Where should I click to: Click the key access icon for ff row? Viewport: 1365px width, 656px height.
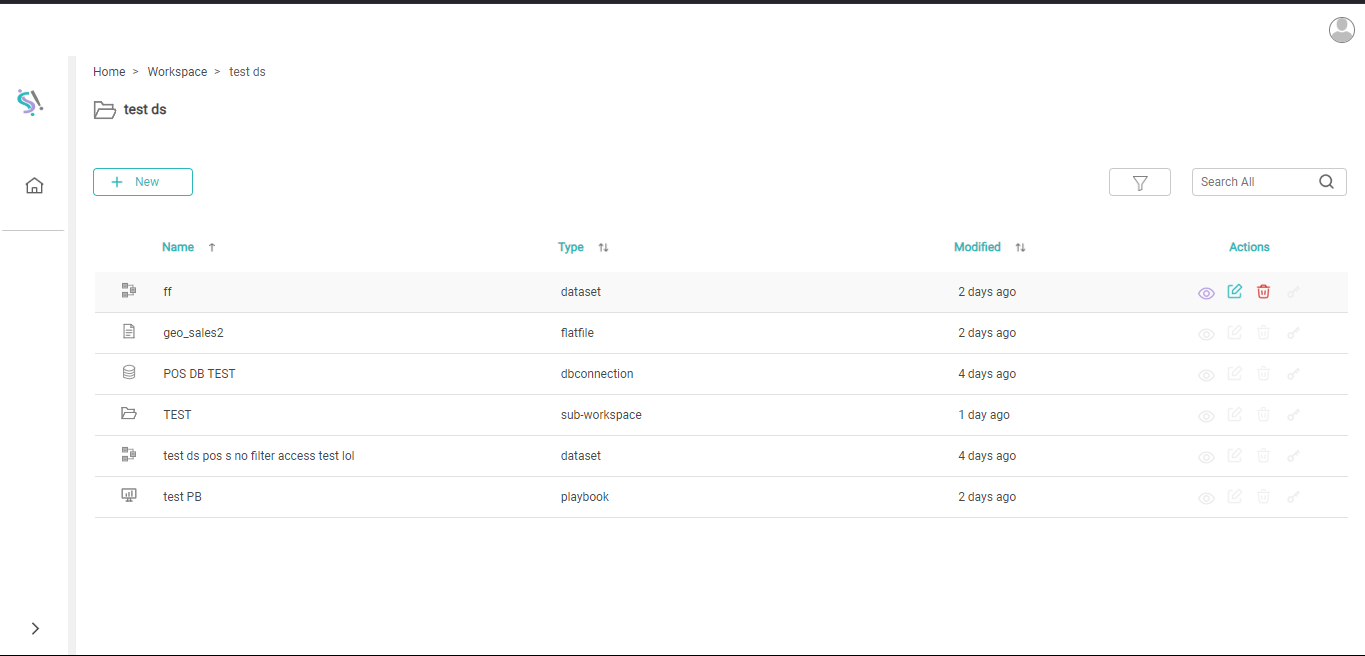click(x=1293, y=293)
